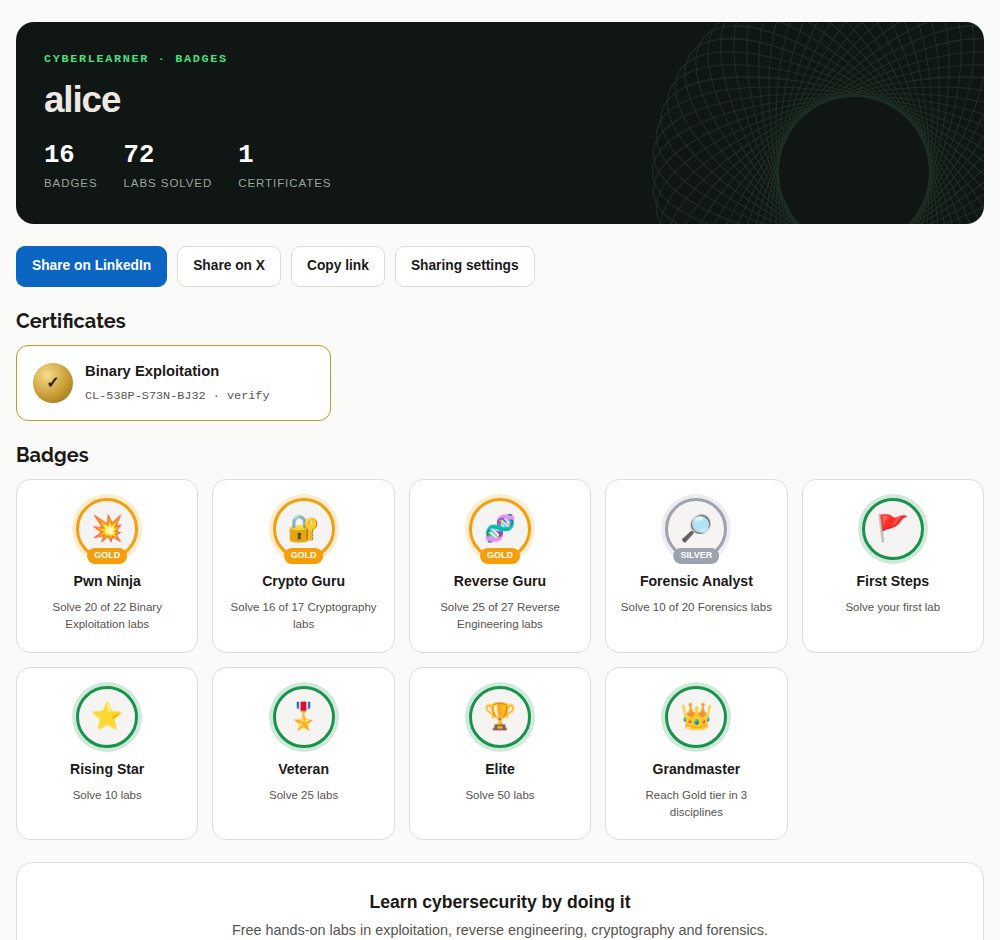Click the Rising Star badge title
Viewport: 1000px width, 940px height.
[107, 769]
